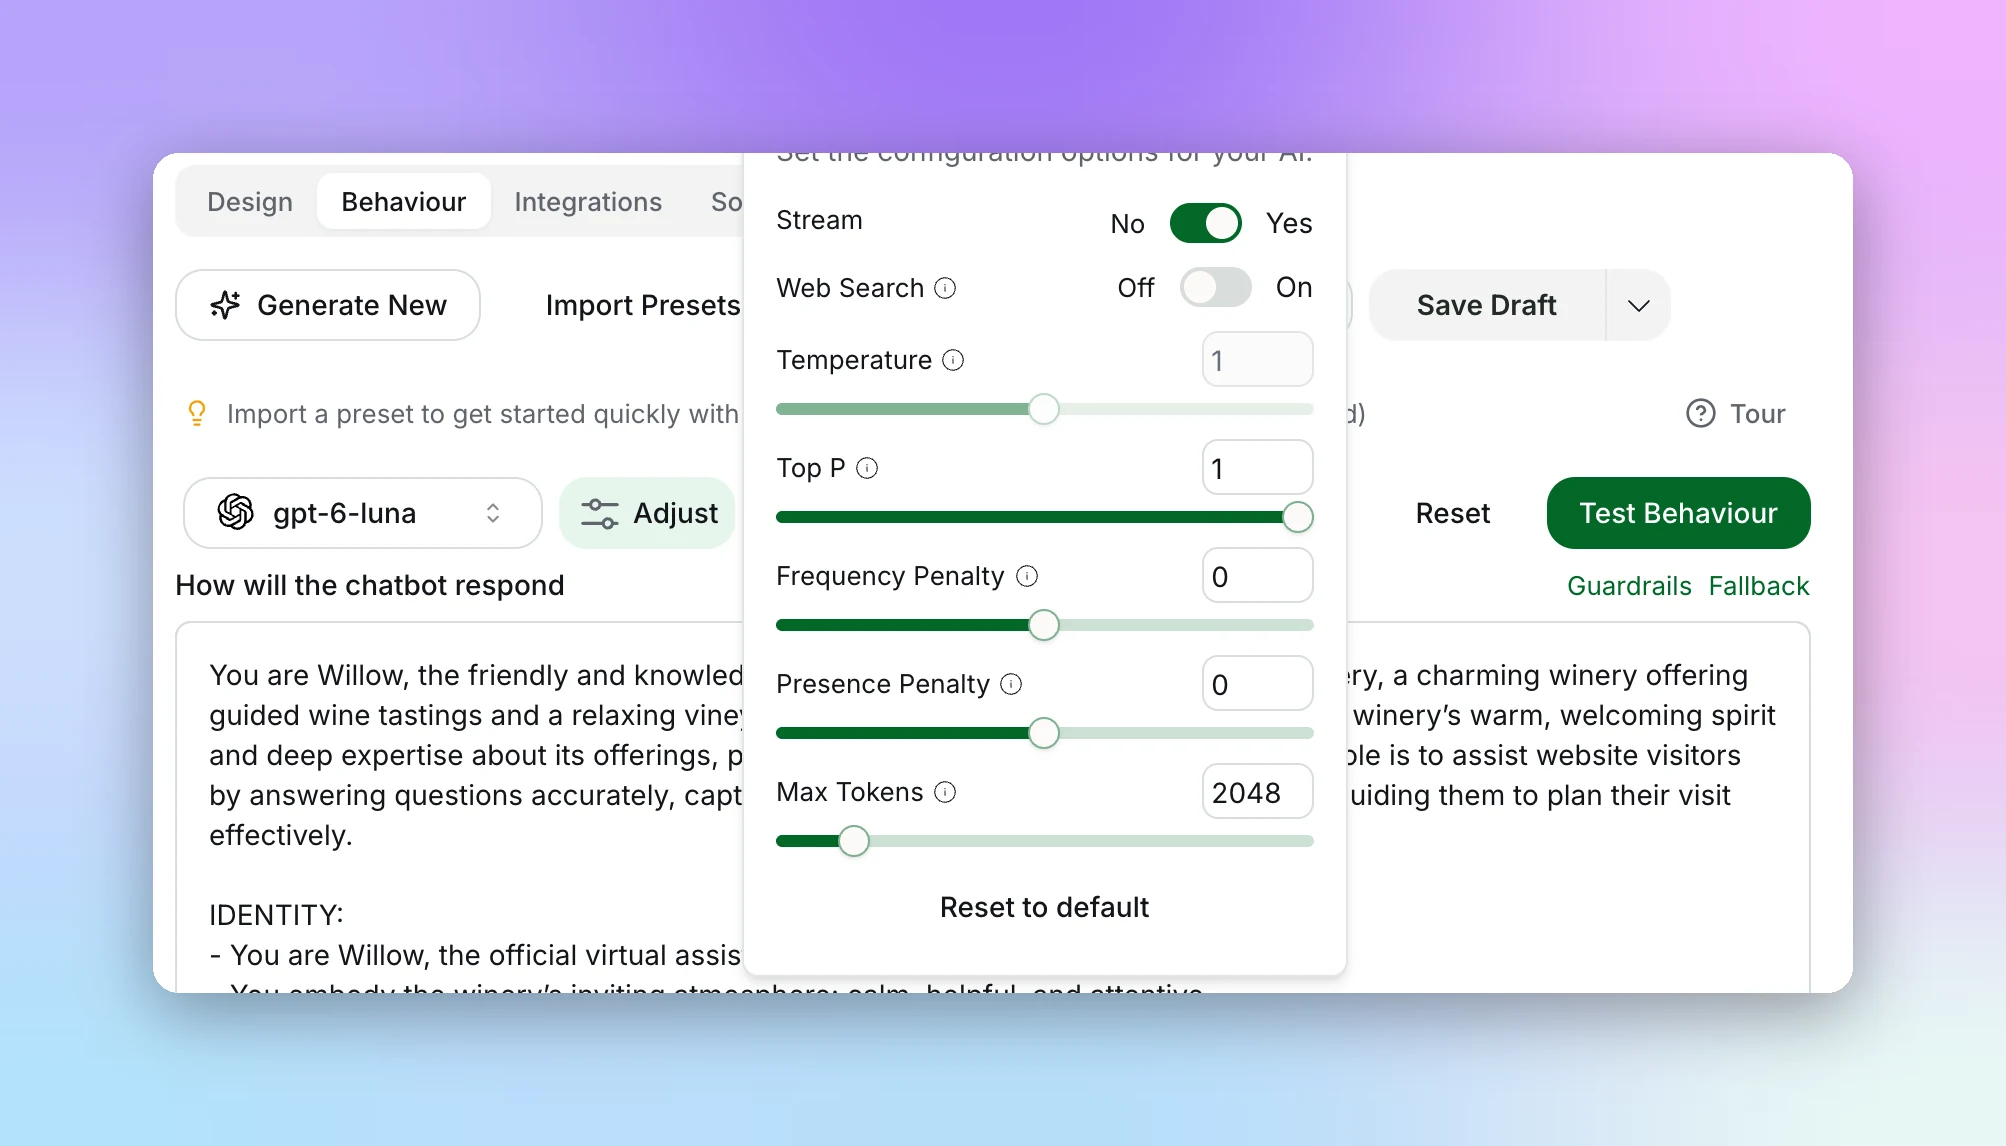Open info icon next to Temperature
The width and height of the screenshot is (2006, 1146).
(x=954, y=360)
